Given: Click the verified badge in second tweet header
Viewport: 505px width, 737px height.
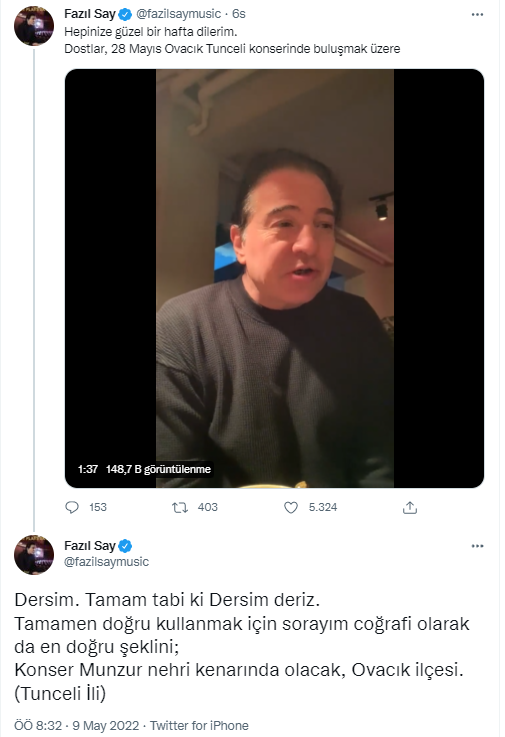Looking at the screenshot, I should point(125,546).
